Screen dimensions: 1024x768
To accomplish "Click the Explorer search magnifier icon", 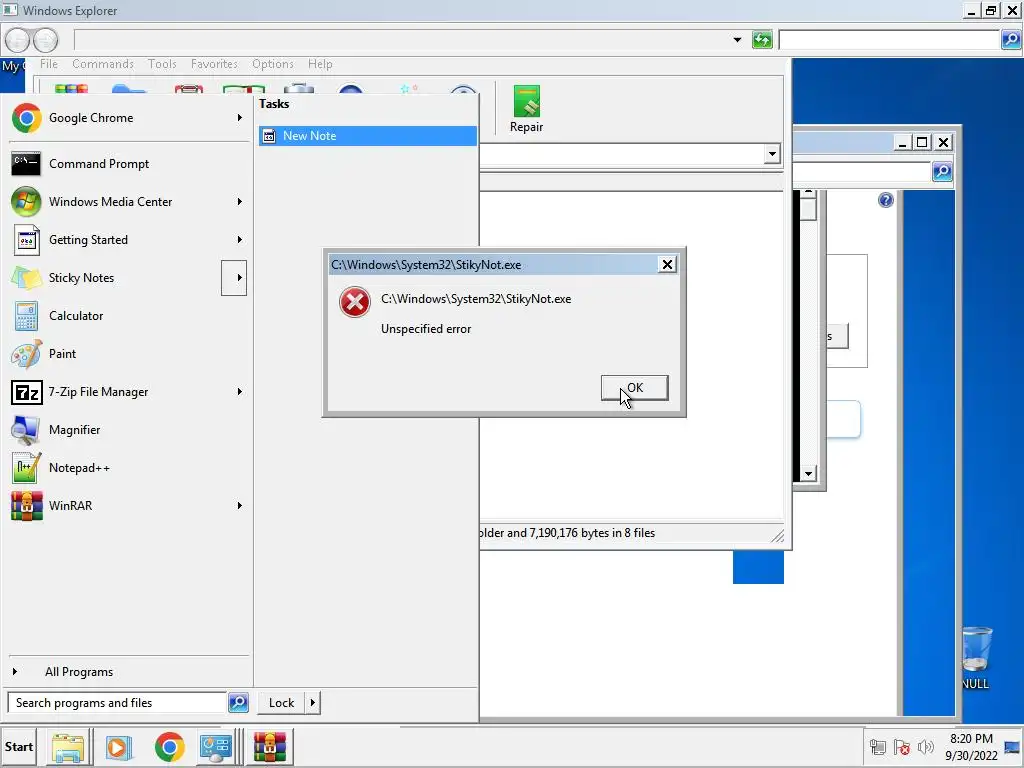I will click(1011, 40).
